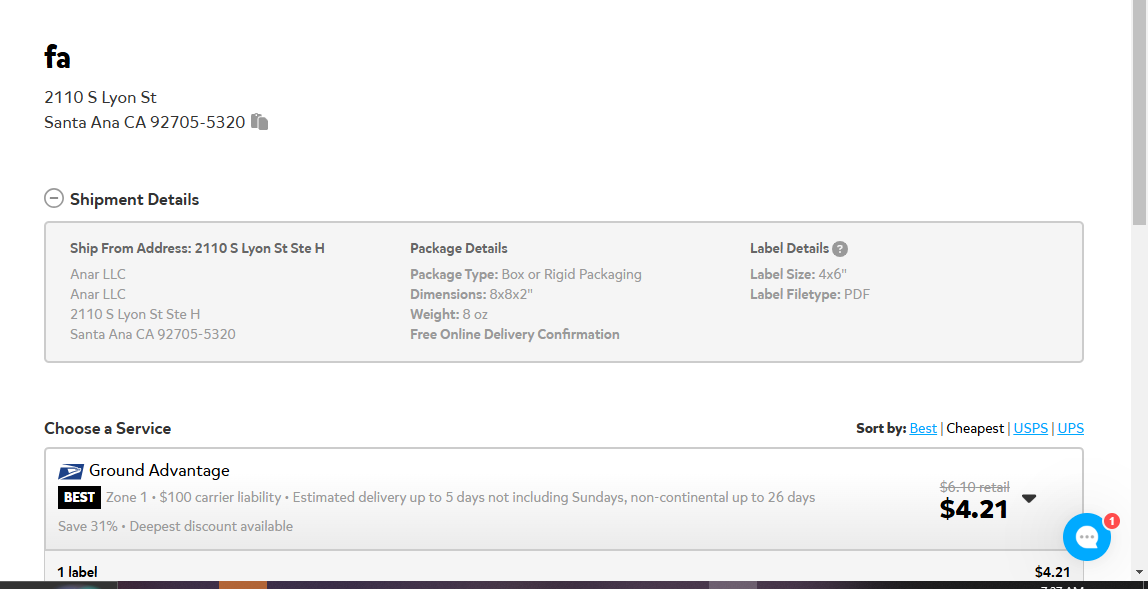The width and height of the screenshot is (1148, 589).
Task: Select the Ground Advantage service title
Action: (159, 470)
